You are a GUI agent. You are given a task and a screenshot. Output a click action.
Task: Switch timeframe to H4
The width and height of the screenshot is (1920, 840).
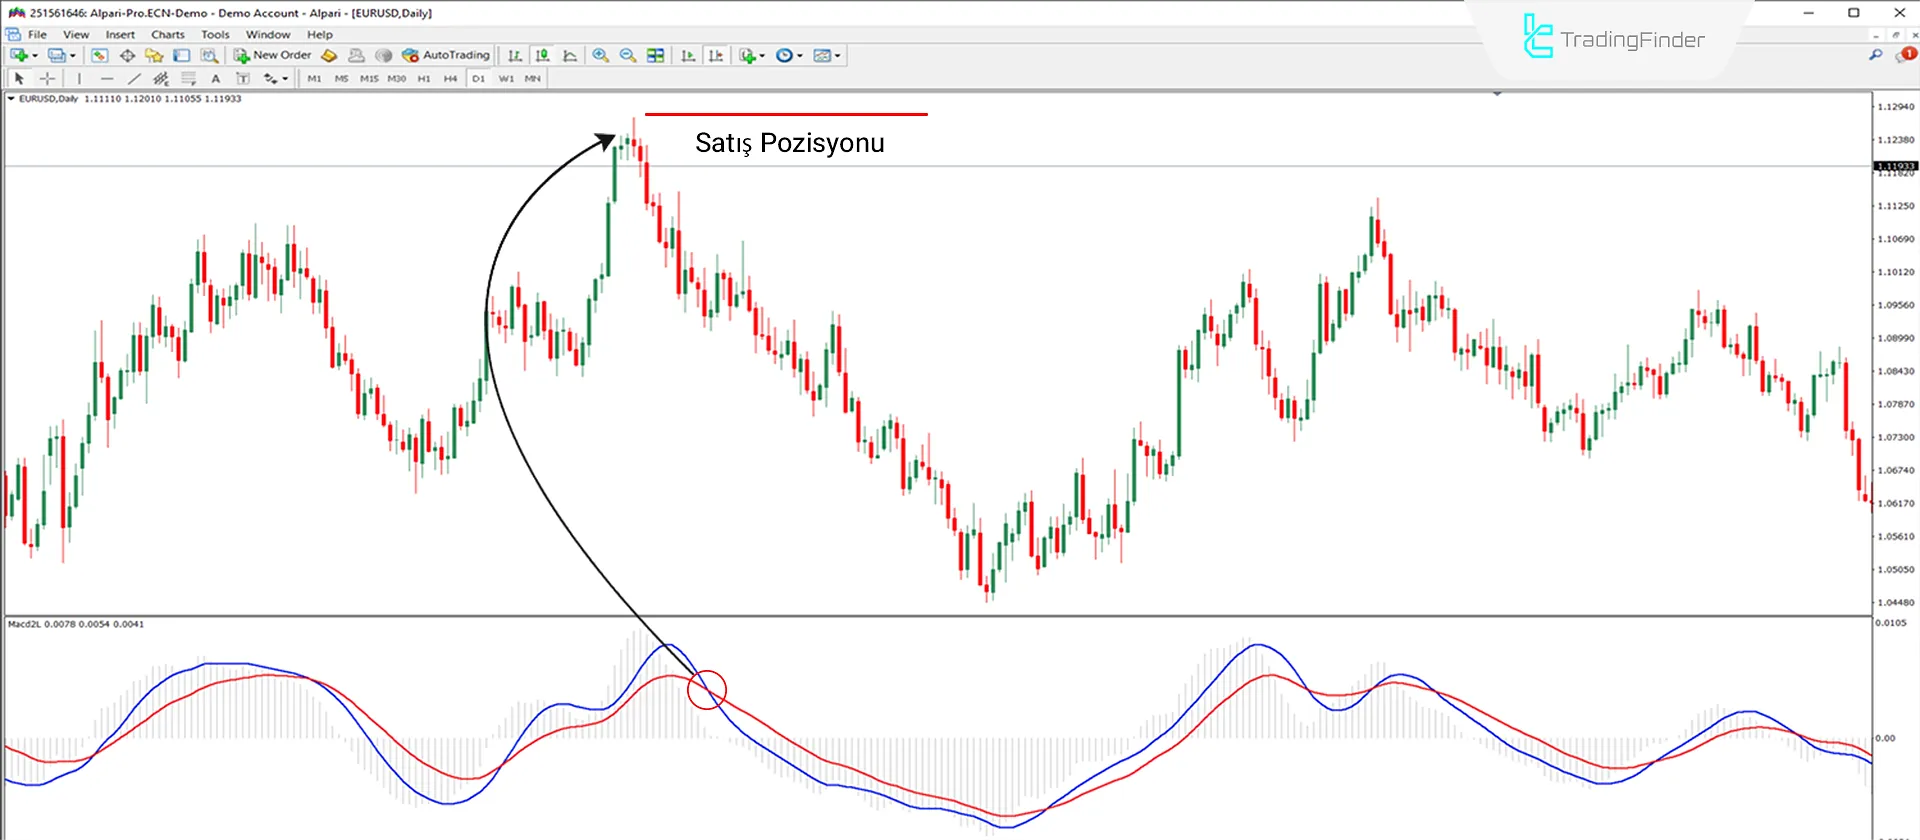click(x=450, y=78)
